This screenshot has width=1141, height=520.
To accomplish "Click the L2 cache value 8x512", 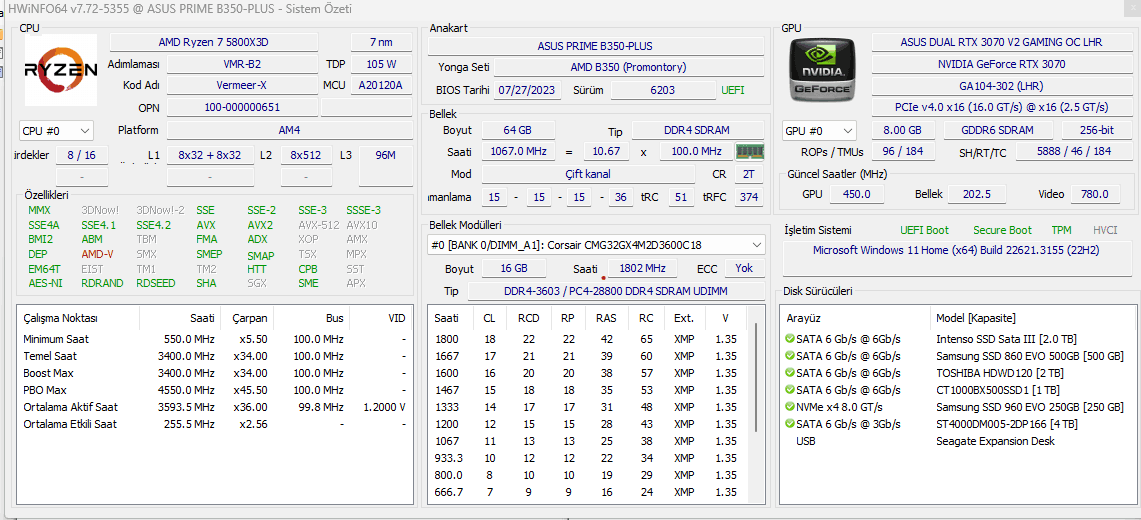I will (306, 155).
